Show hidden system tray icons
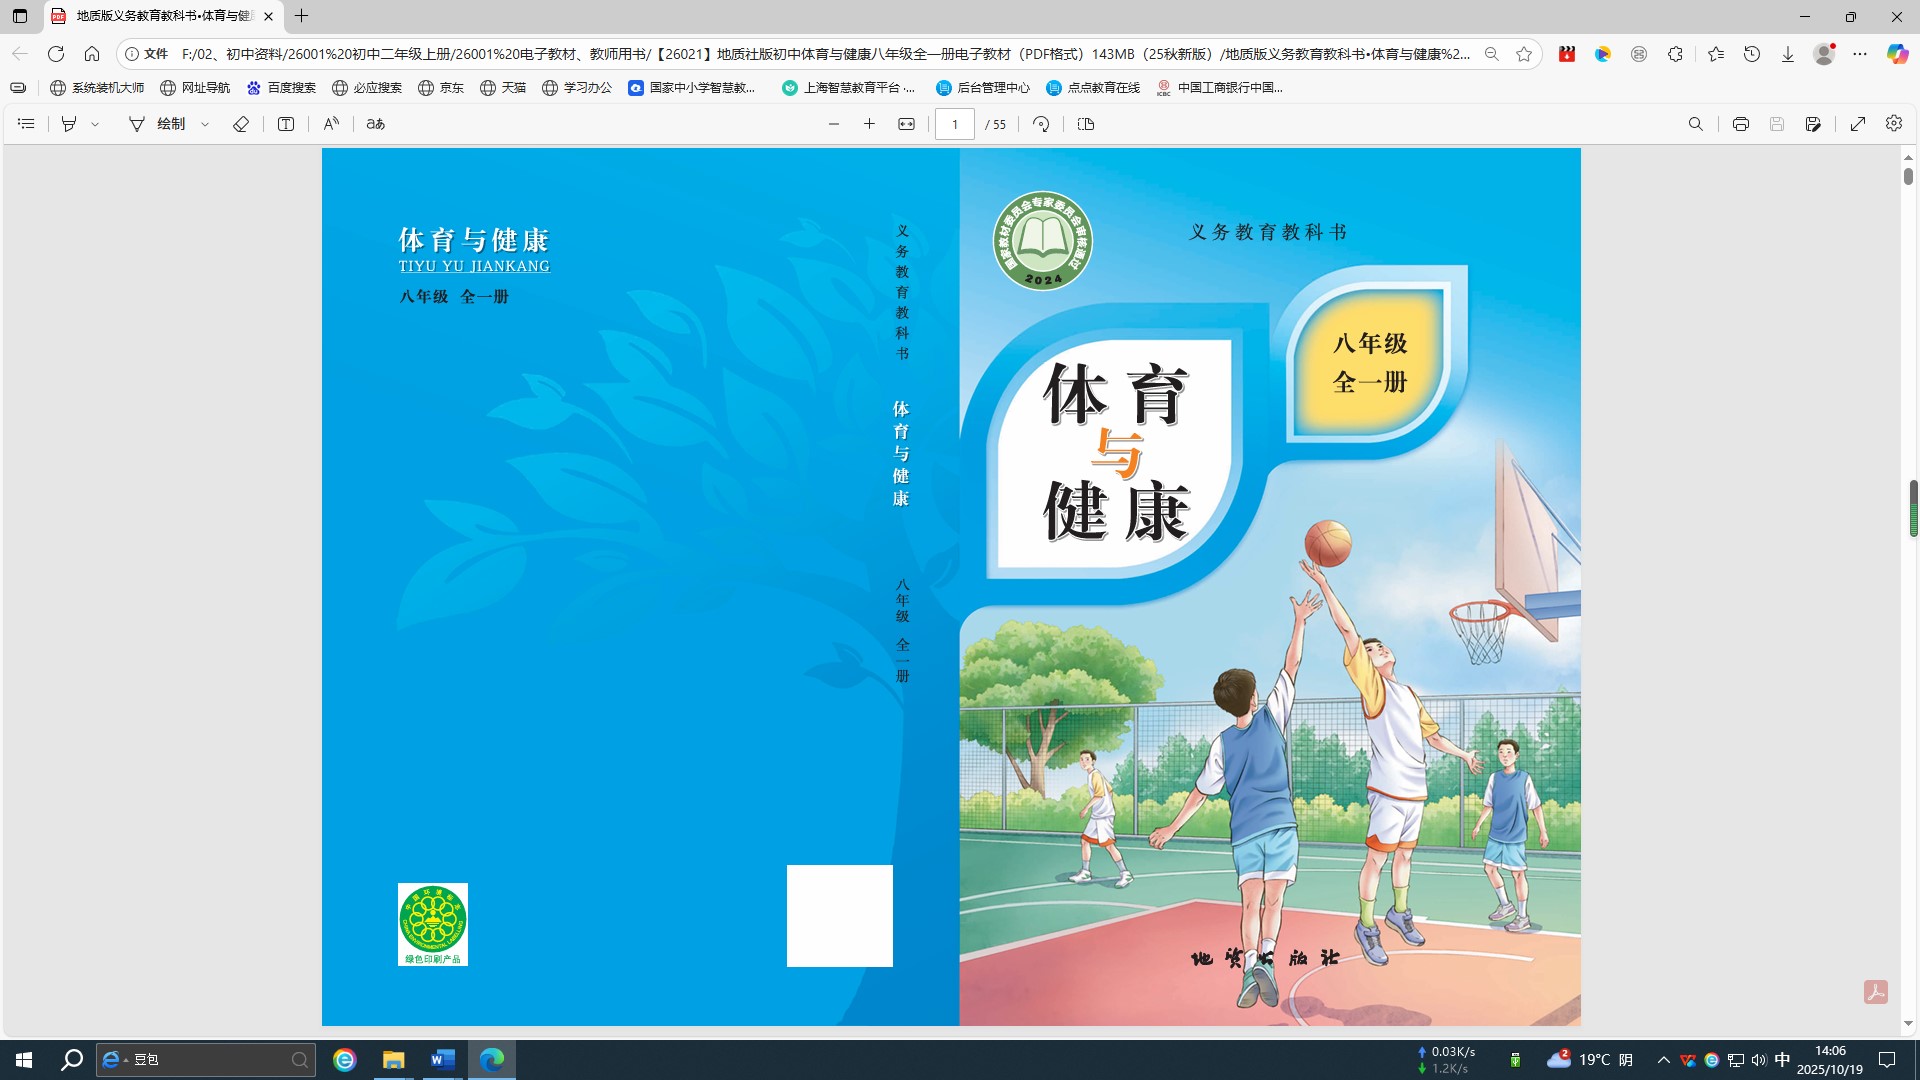The image size is (1920, 1080). [x=1663, y=1060]
